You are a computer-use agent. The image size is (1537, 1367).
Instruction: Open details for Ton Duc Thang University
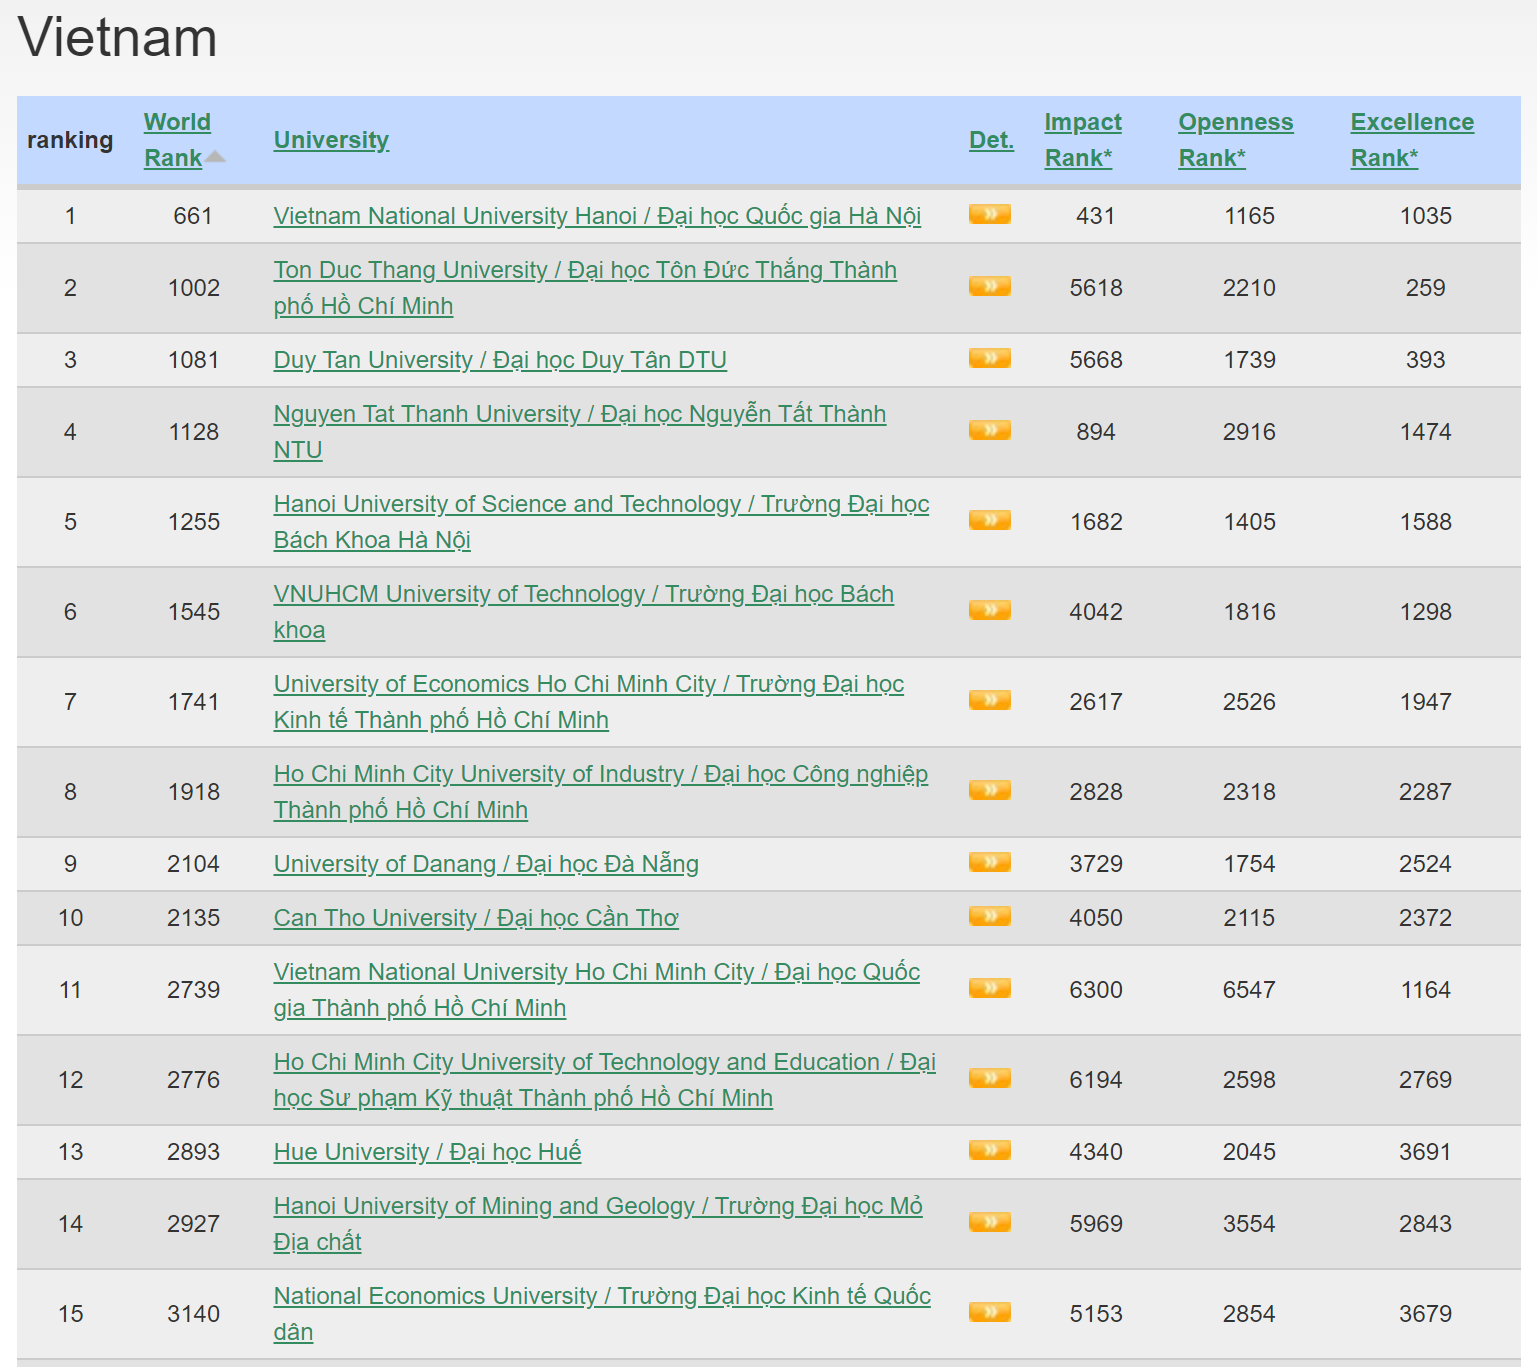585,287
